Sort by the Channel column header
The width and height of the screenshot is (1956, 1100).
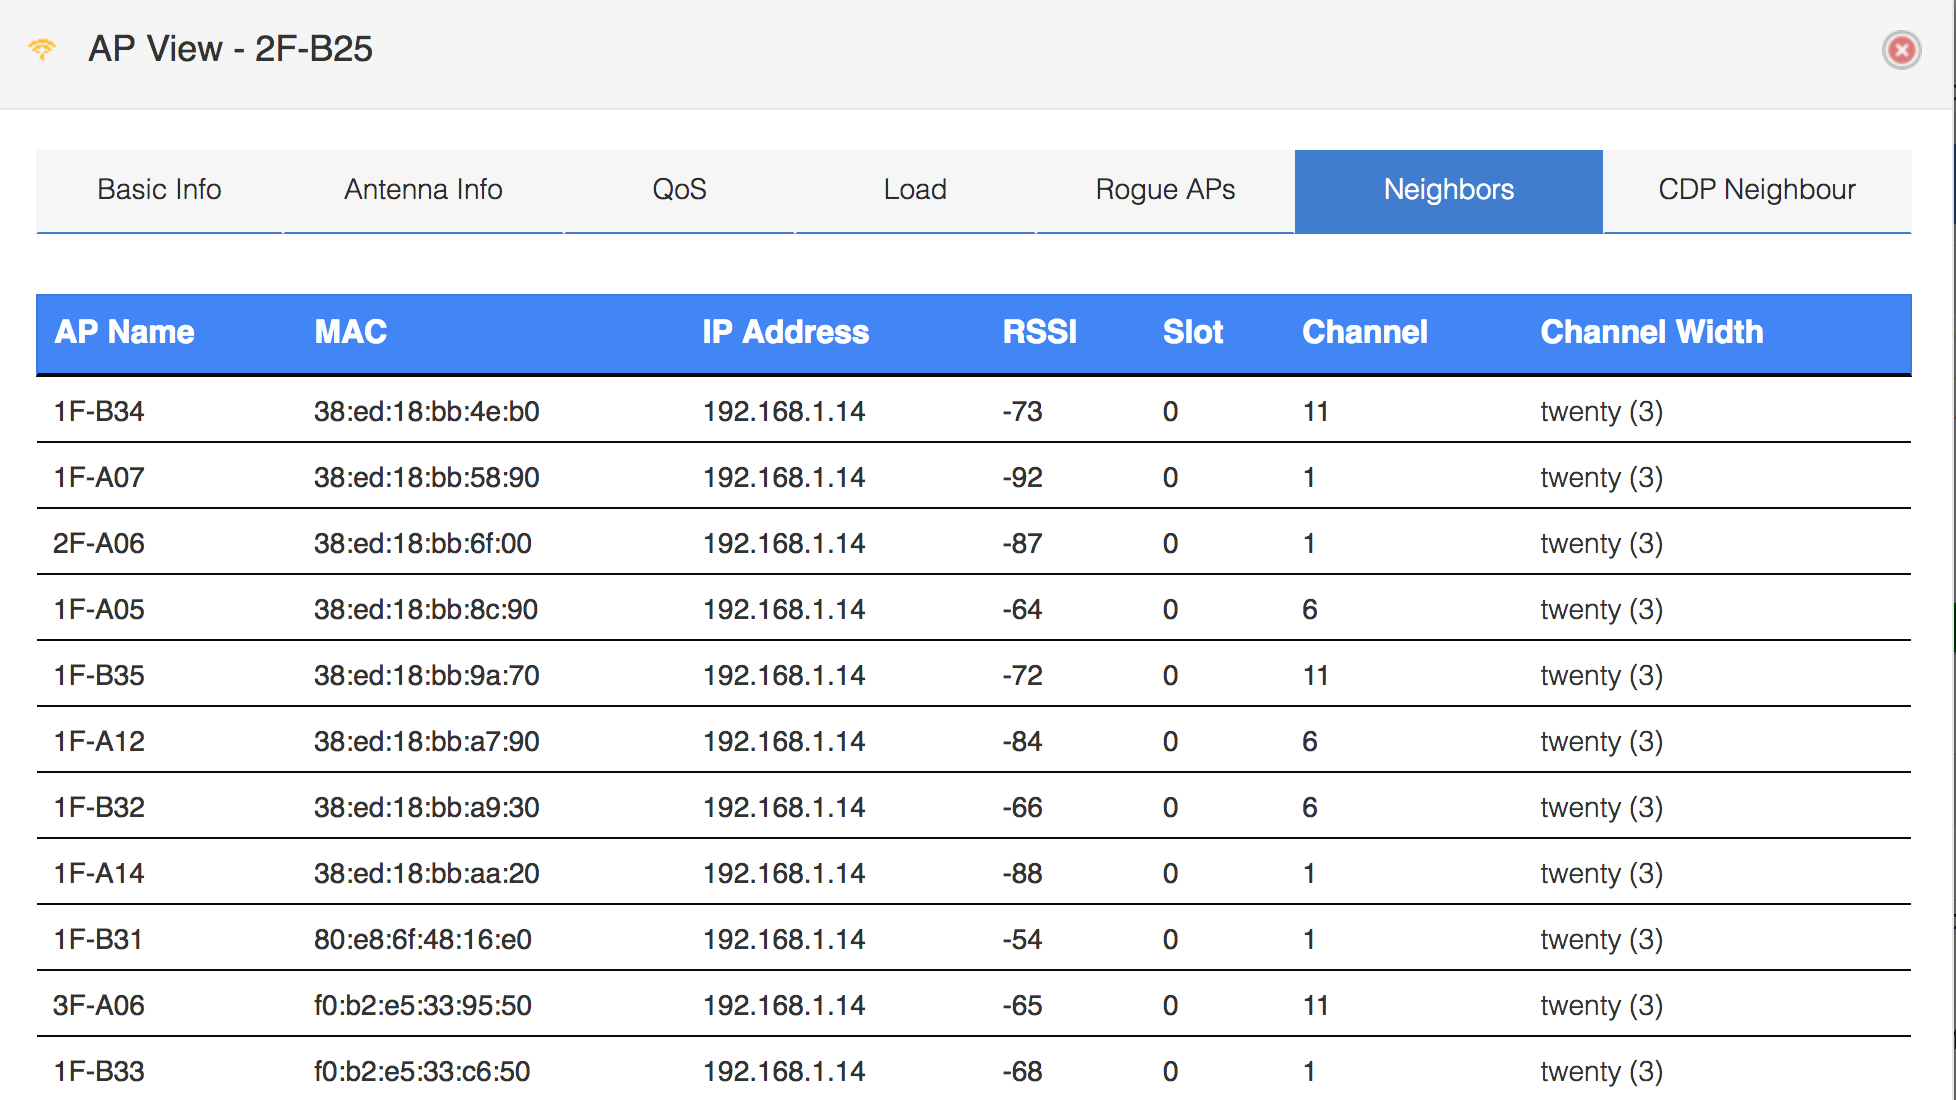pos(1365,332)
